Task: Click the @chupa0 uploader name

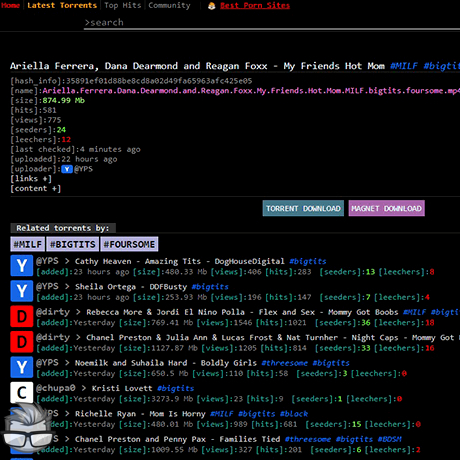Action: pyautogui.click(x=56, y=388)
